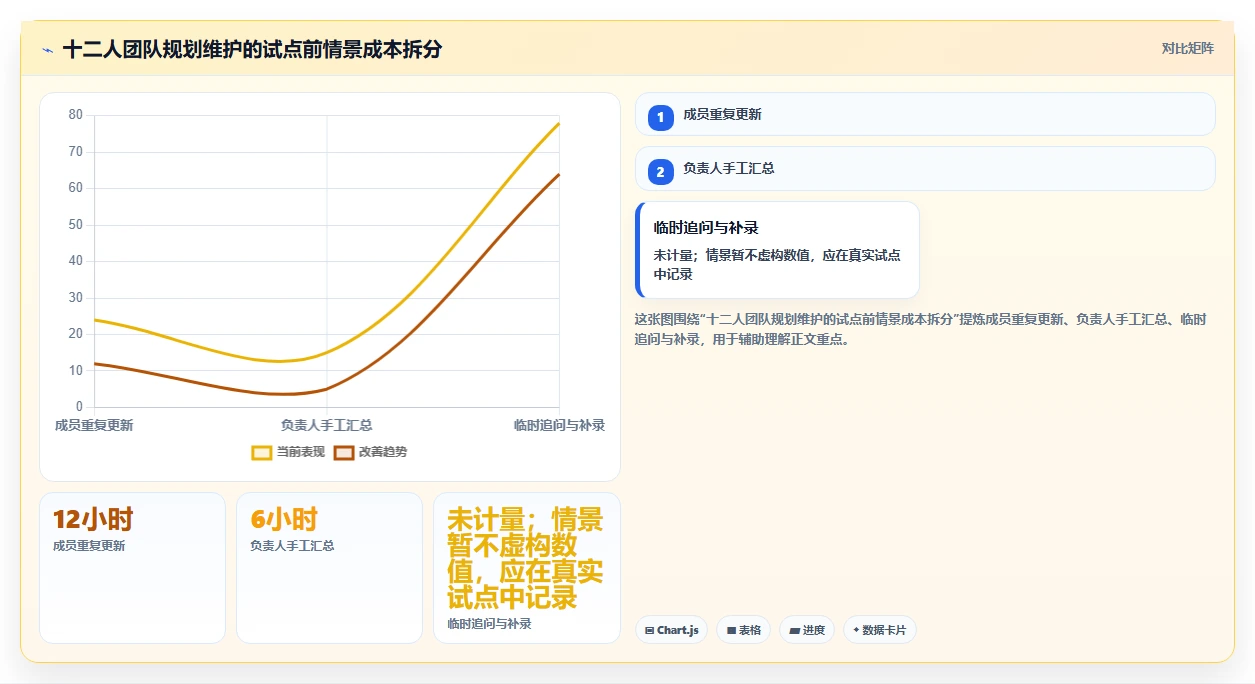Select numbered item 2 负责人手工汇总
Viewport: 1255px width, 684px height.
[x=925, y=169]
